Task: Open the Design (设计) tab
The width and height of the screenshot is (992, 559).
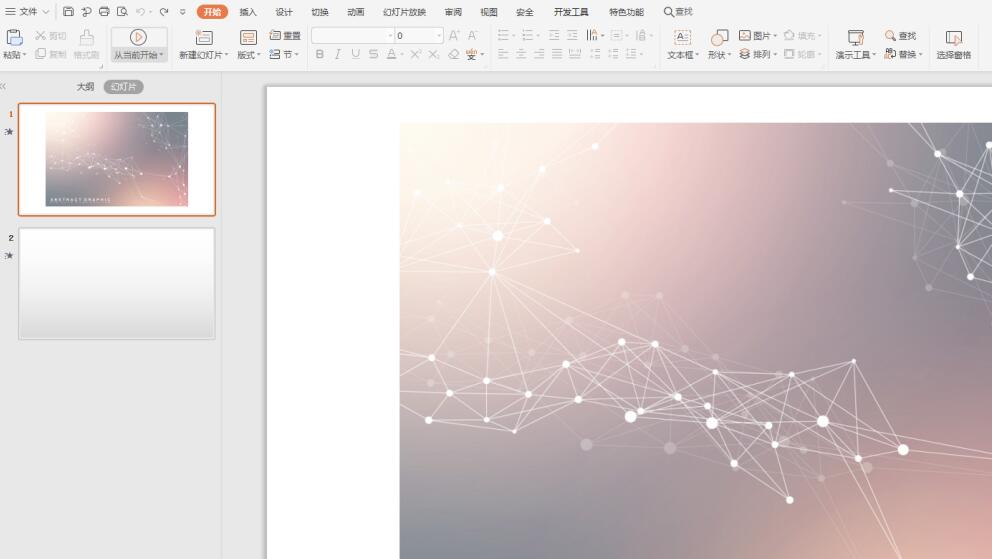Action: click(284, 12)
